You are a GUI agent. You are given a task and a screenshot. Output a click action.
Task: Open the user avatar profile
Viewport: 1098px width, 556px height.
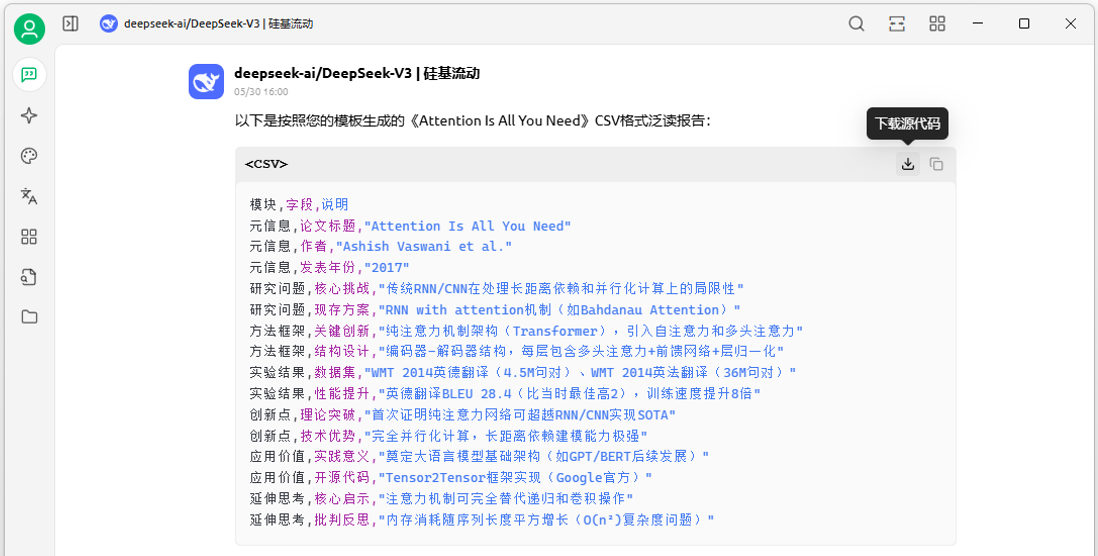[29, 29]
